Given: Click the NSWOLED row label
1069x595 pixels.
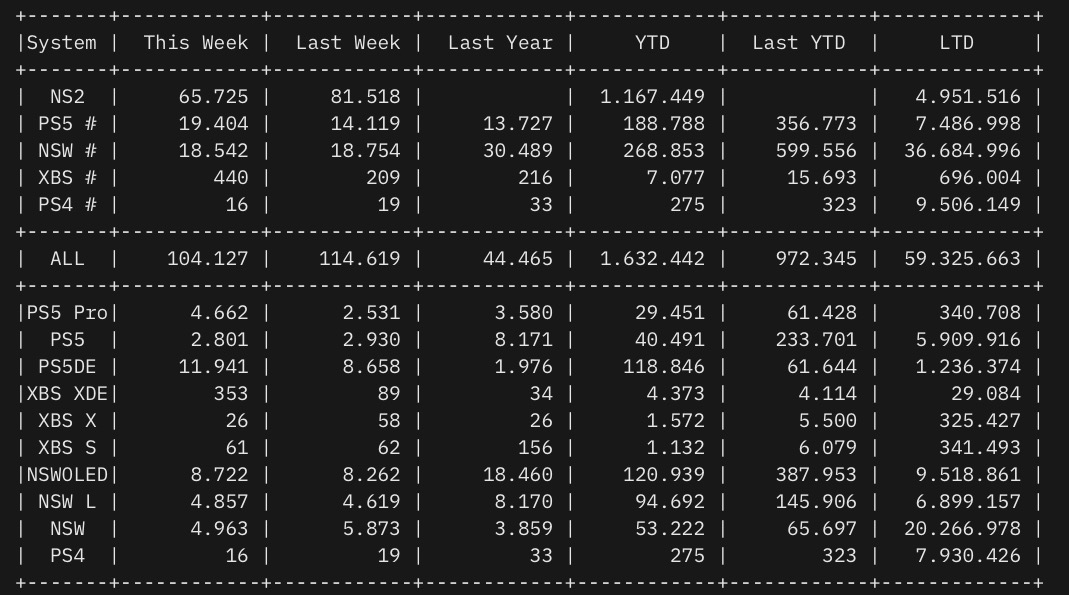Looking at the screenshot, I should [x=67, y=475].
